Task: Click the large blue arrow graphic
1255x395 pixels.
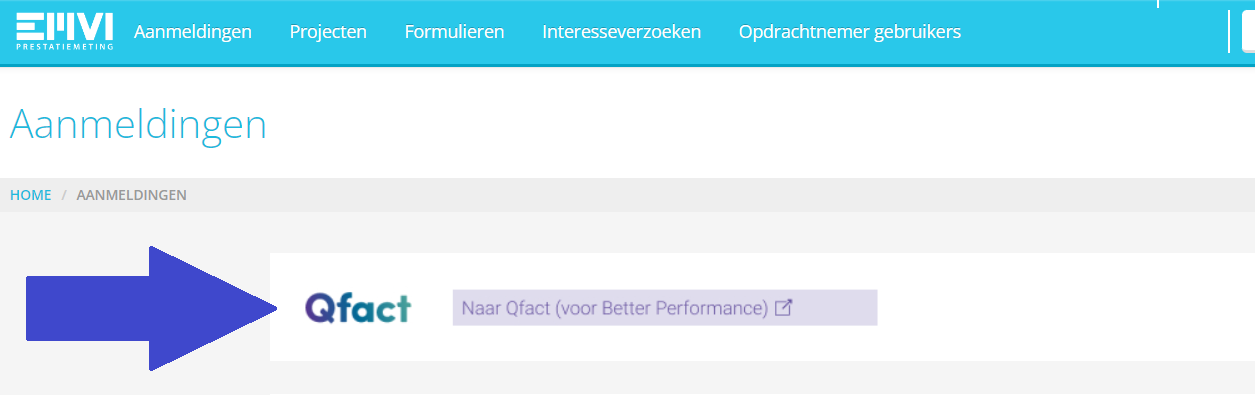Action: click(x=151, y=308)
